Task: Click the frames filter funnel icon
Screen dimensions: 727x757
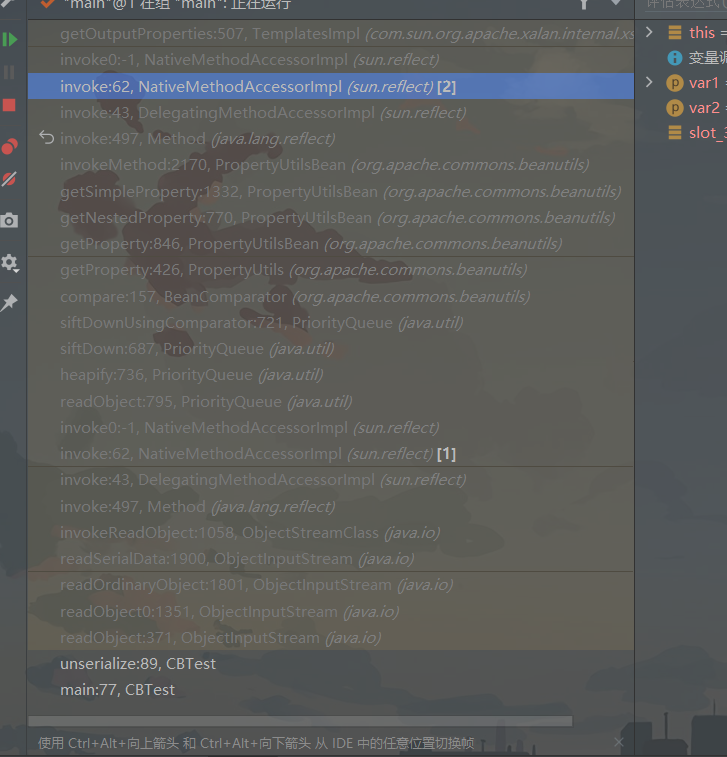Action: click(x=584, y=4)
